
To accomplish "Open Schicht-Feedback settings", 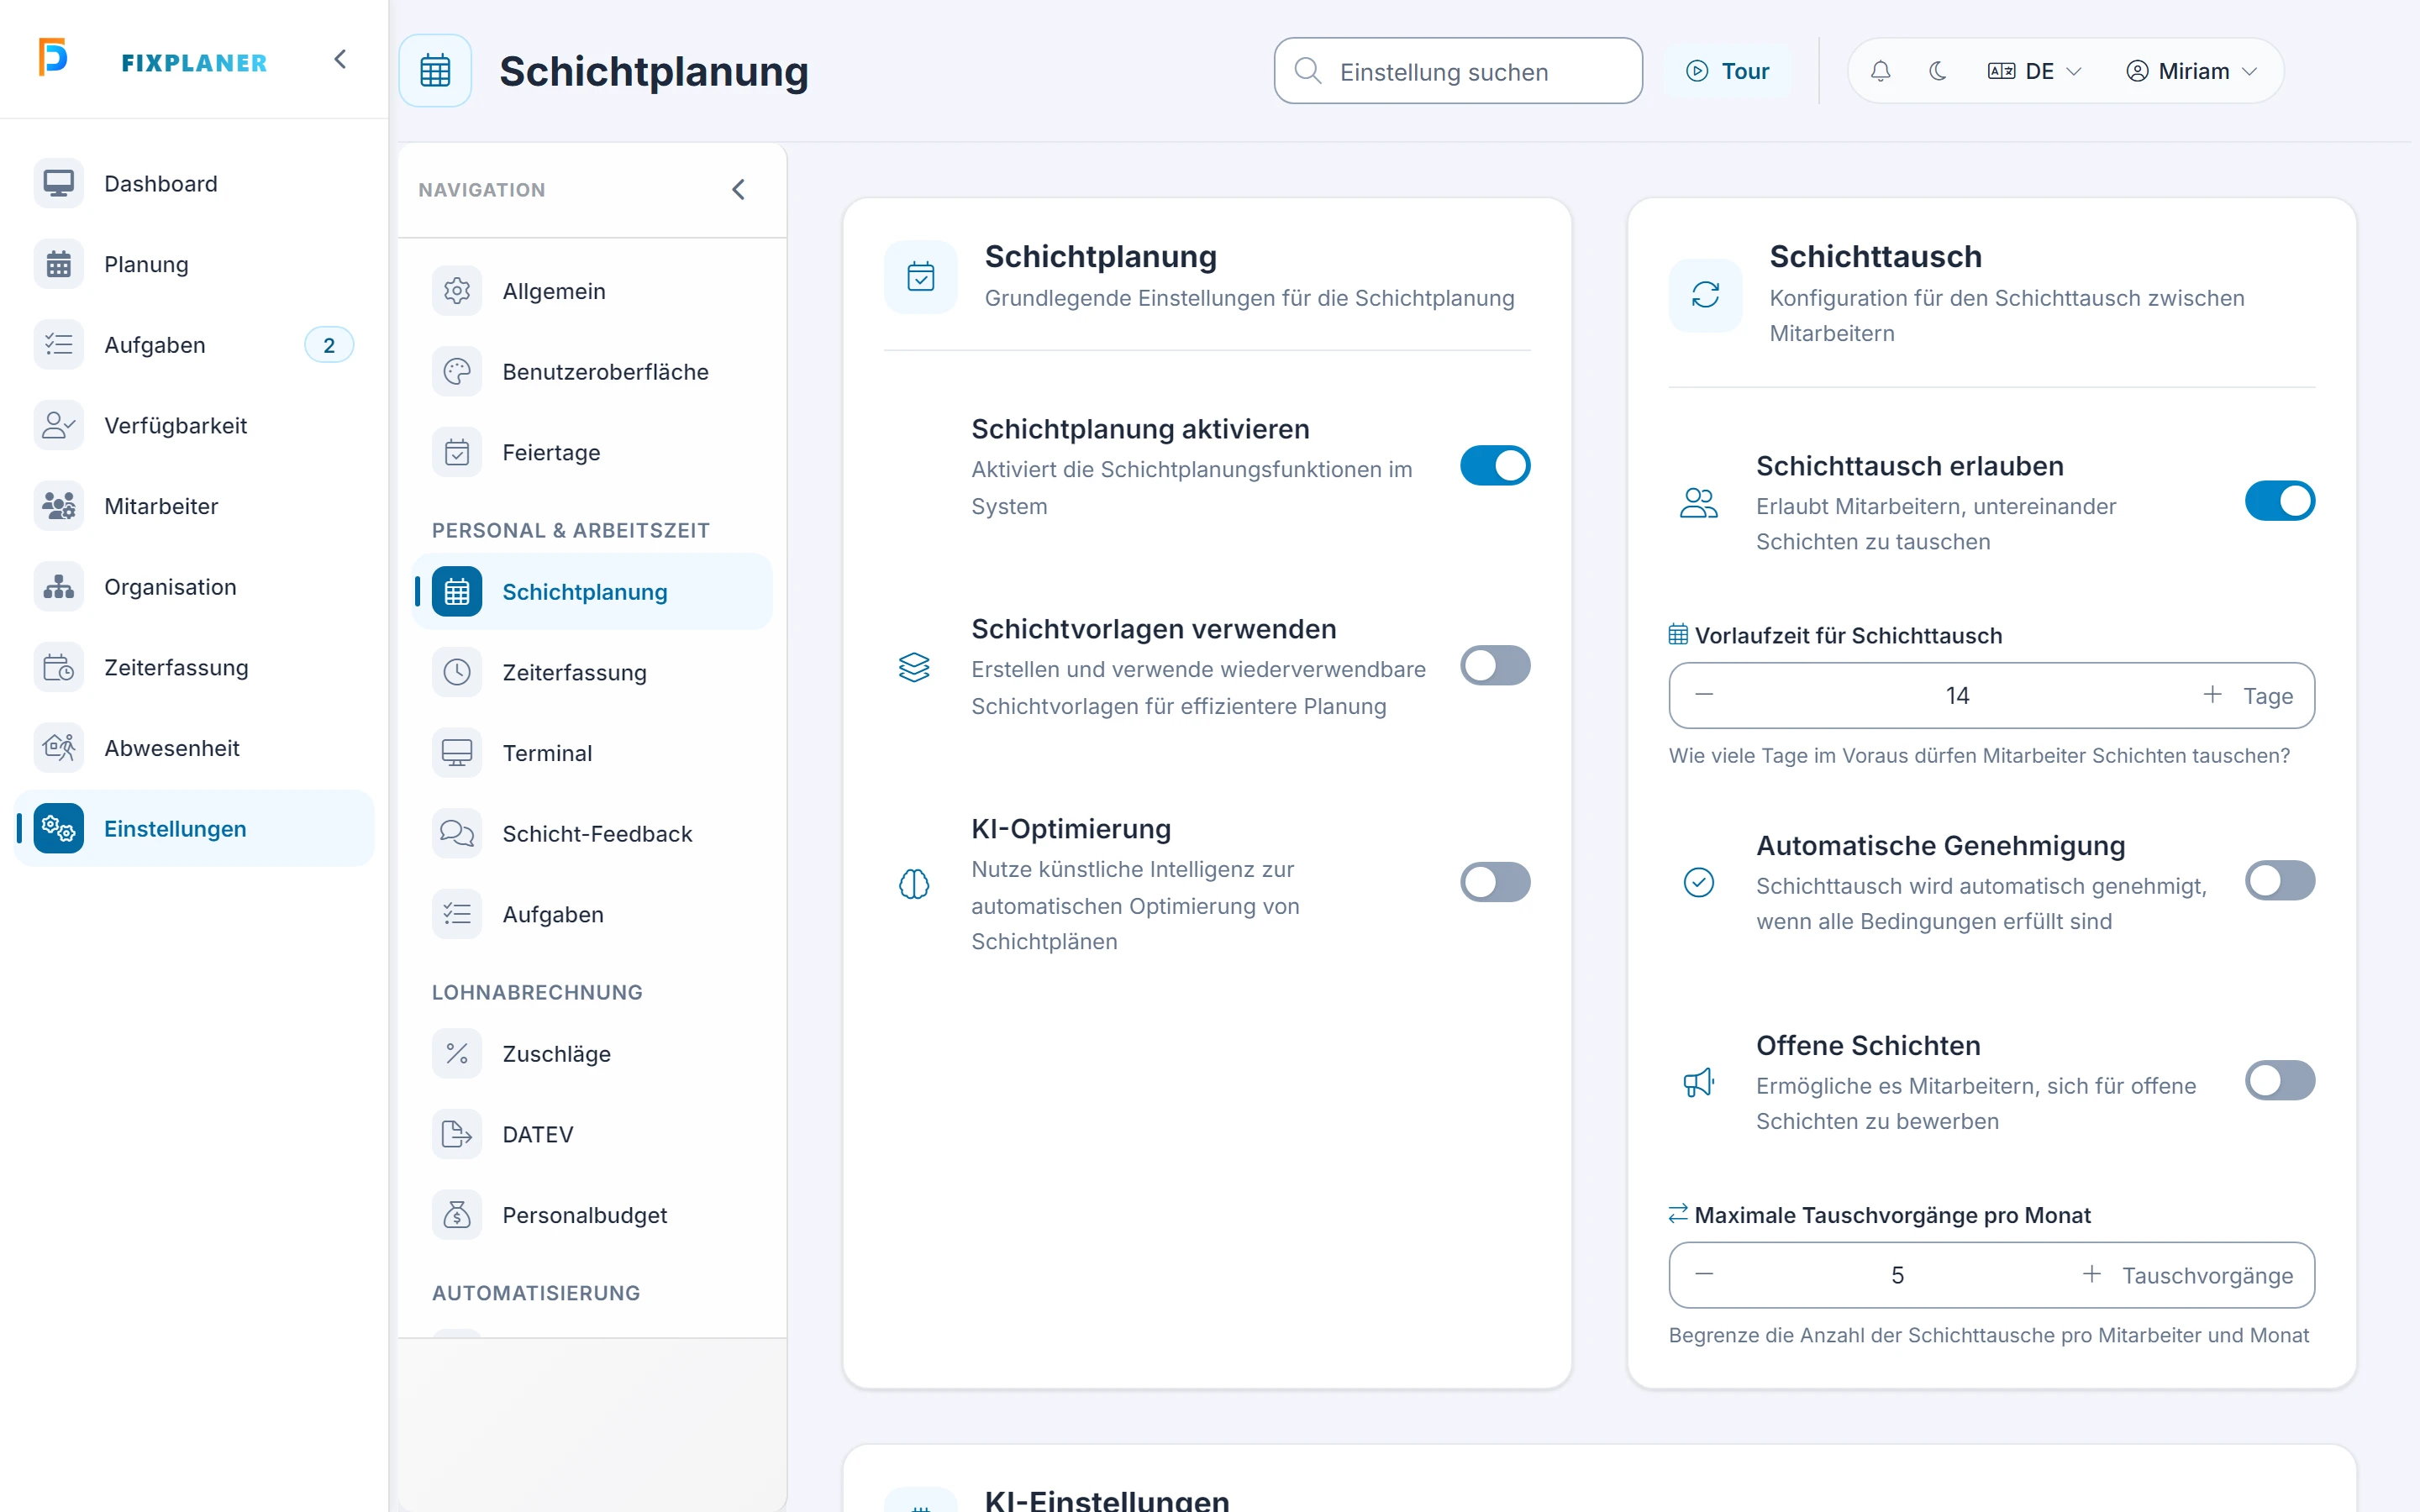I will tap(592, 833).
